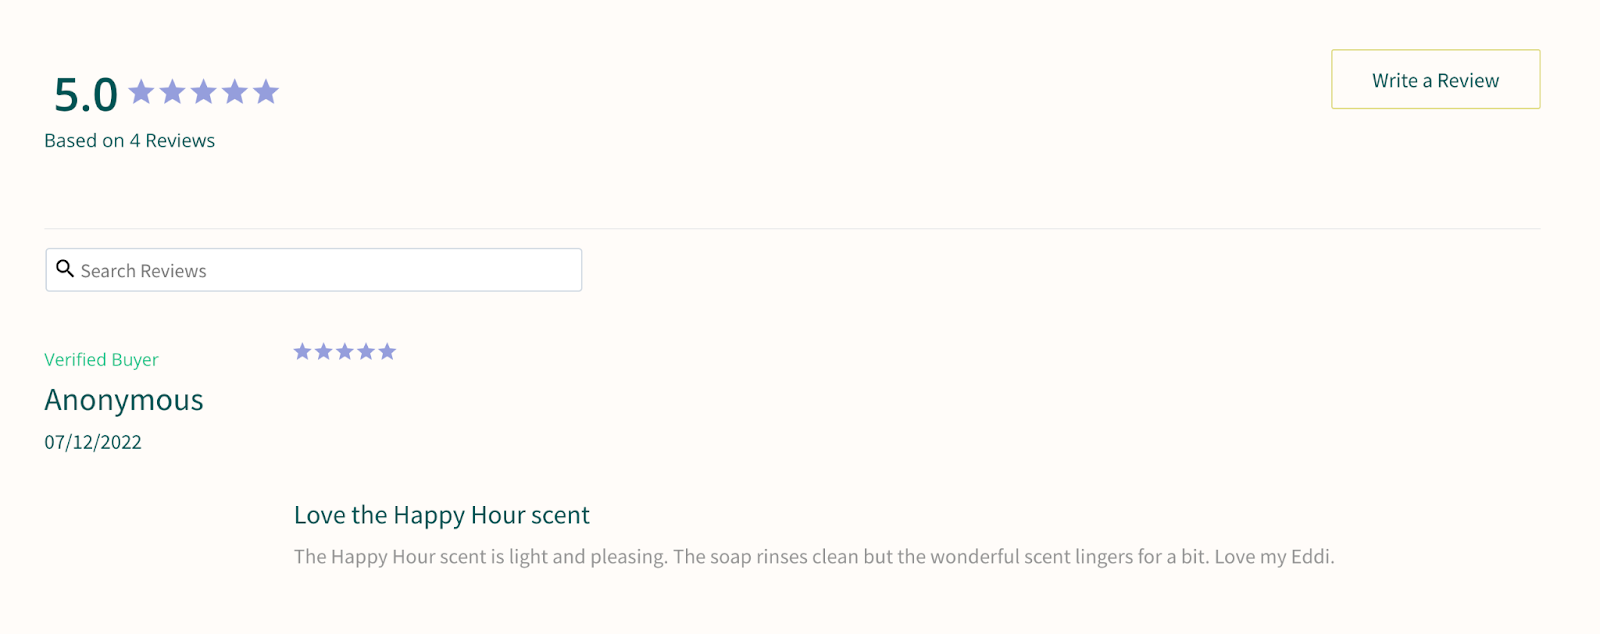The width and height of the screenshot is (1600, 634).
Task: Click the first star in overall rating
Action: click(x=142, y=92)
